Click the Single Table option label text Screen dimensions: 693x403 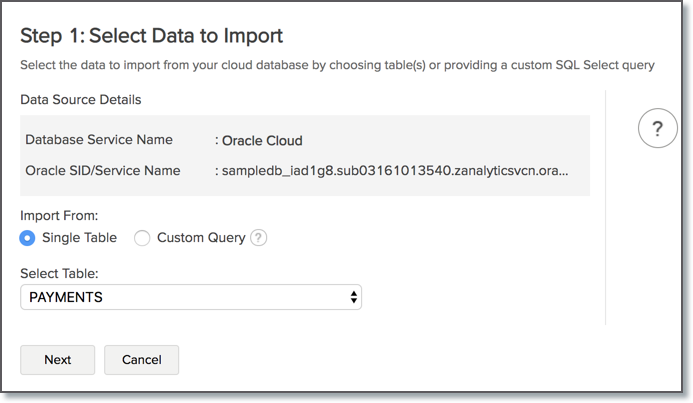pyautogui.click(x=79, y=238)
